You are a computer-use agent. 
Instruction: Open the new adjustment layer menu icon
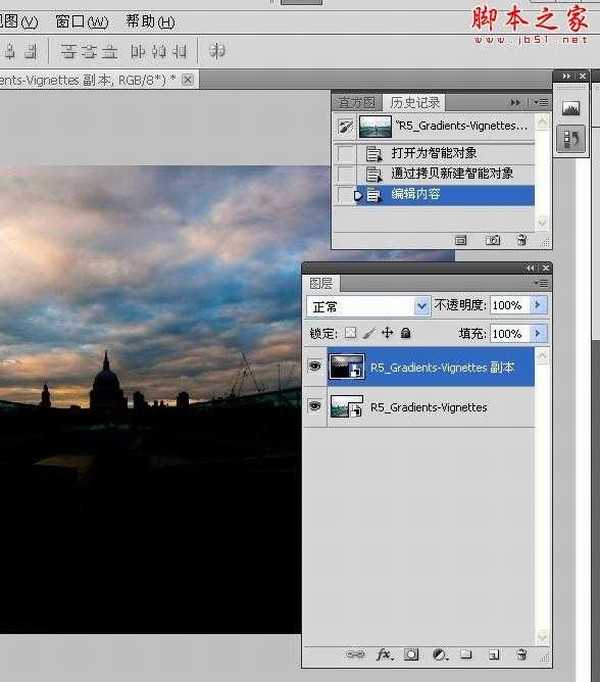[x=439, y=655]
